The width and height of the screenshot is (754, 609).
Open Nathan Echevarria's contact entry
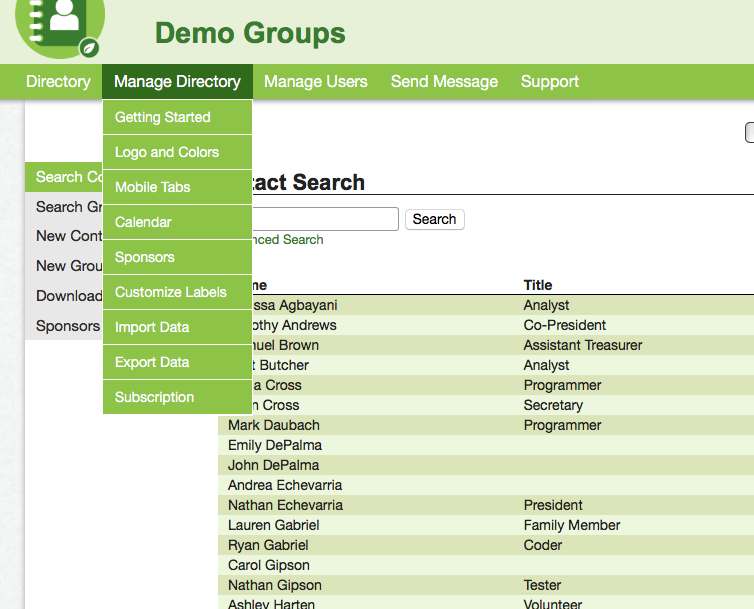[285, 505]
